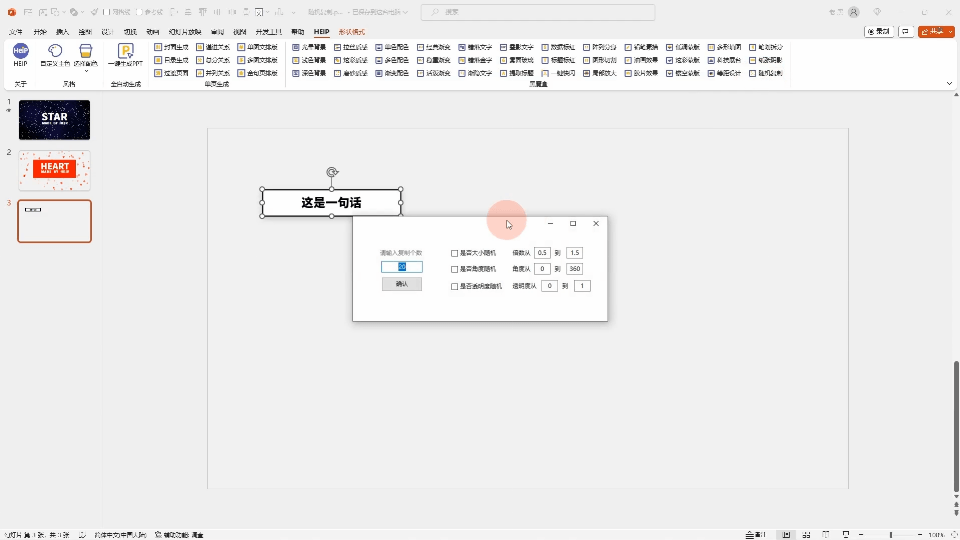Choose 递进关系 layout tool
Screen dimensions: 960x540
point(213,47)
